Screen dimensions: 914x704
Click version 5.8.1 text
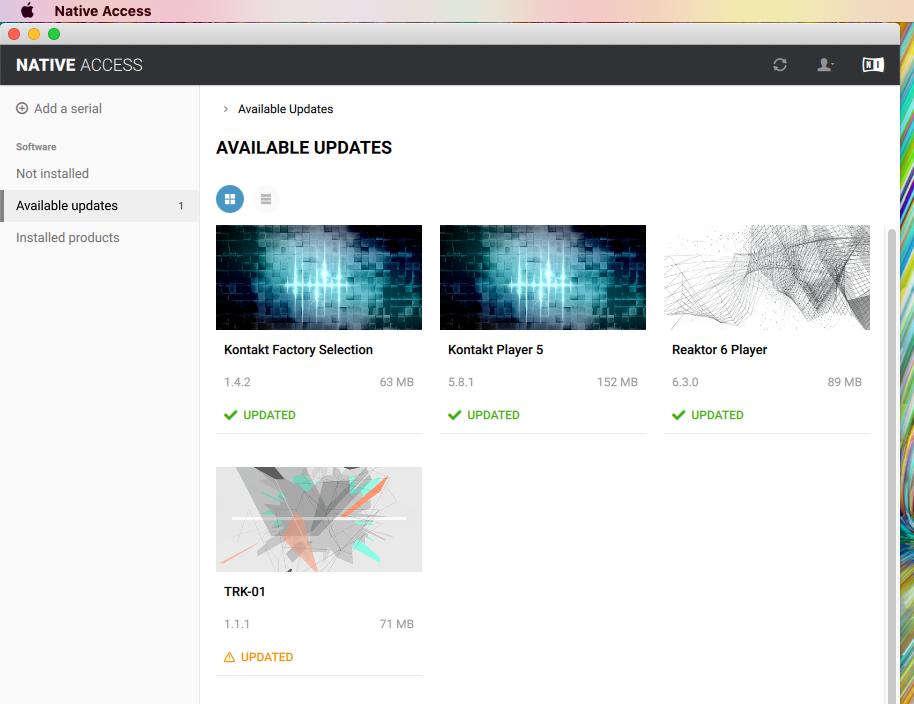(x=461, y=382)
